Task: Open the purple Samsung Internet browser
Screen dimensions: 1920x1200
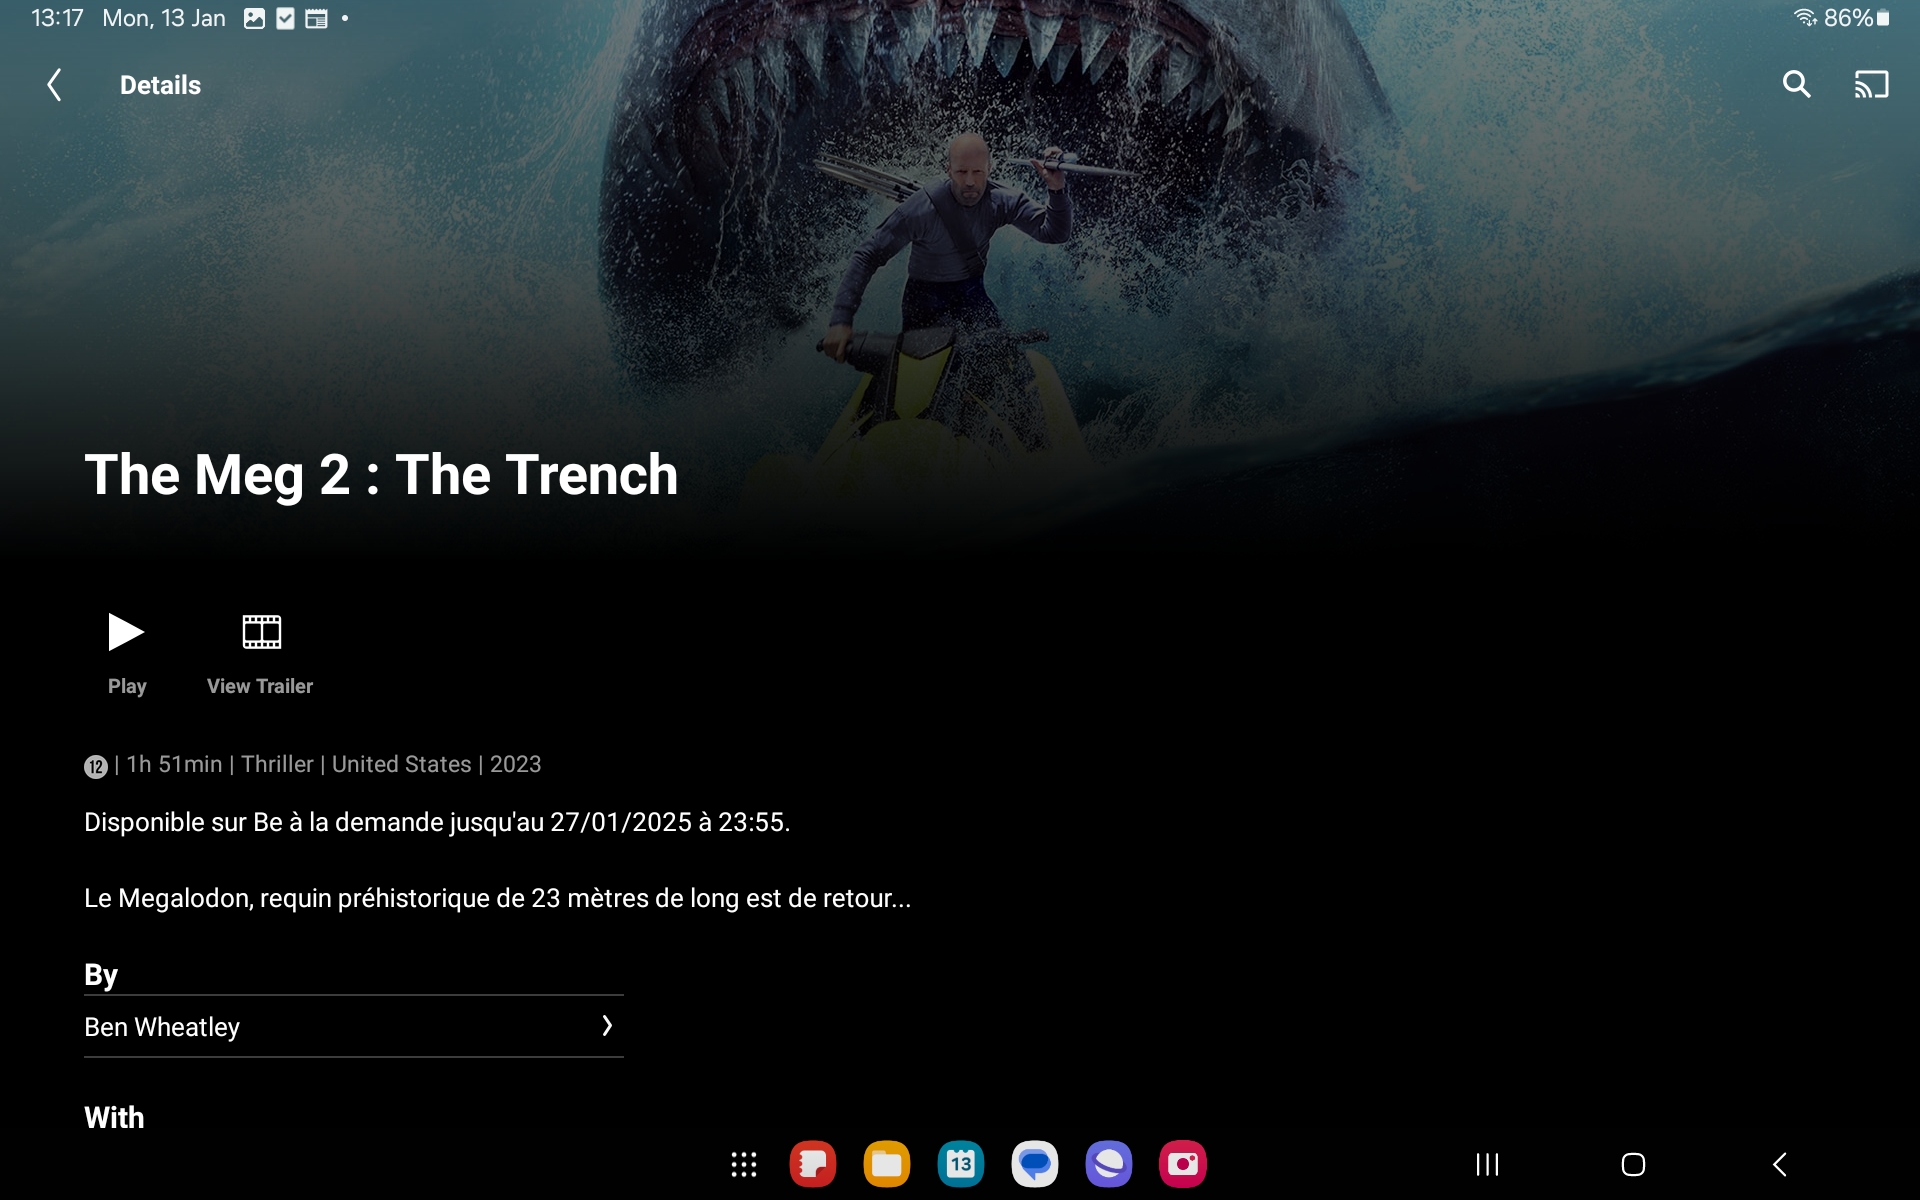Action: pyautogui.click(x=1108, y=1164)
